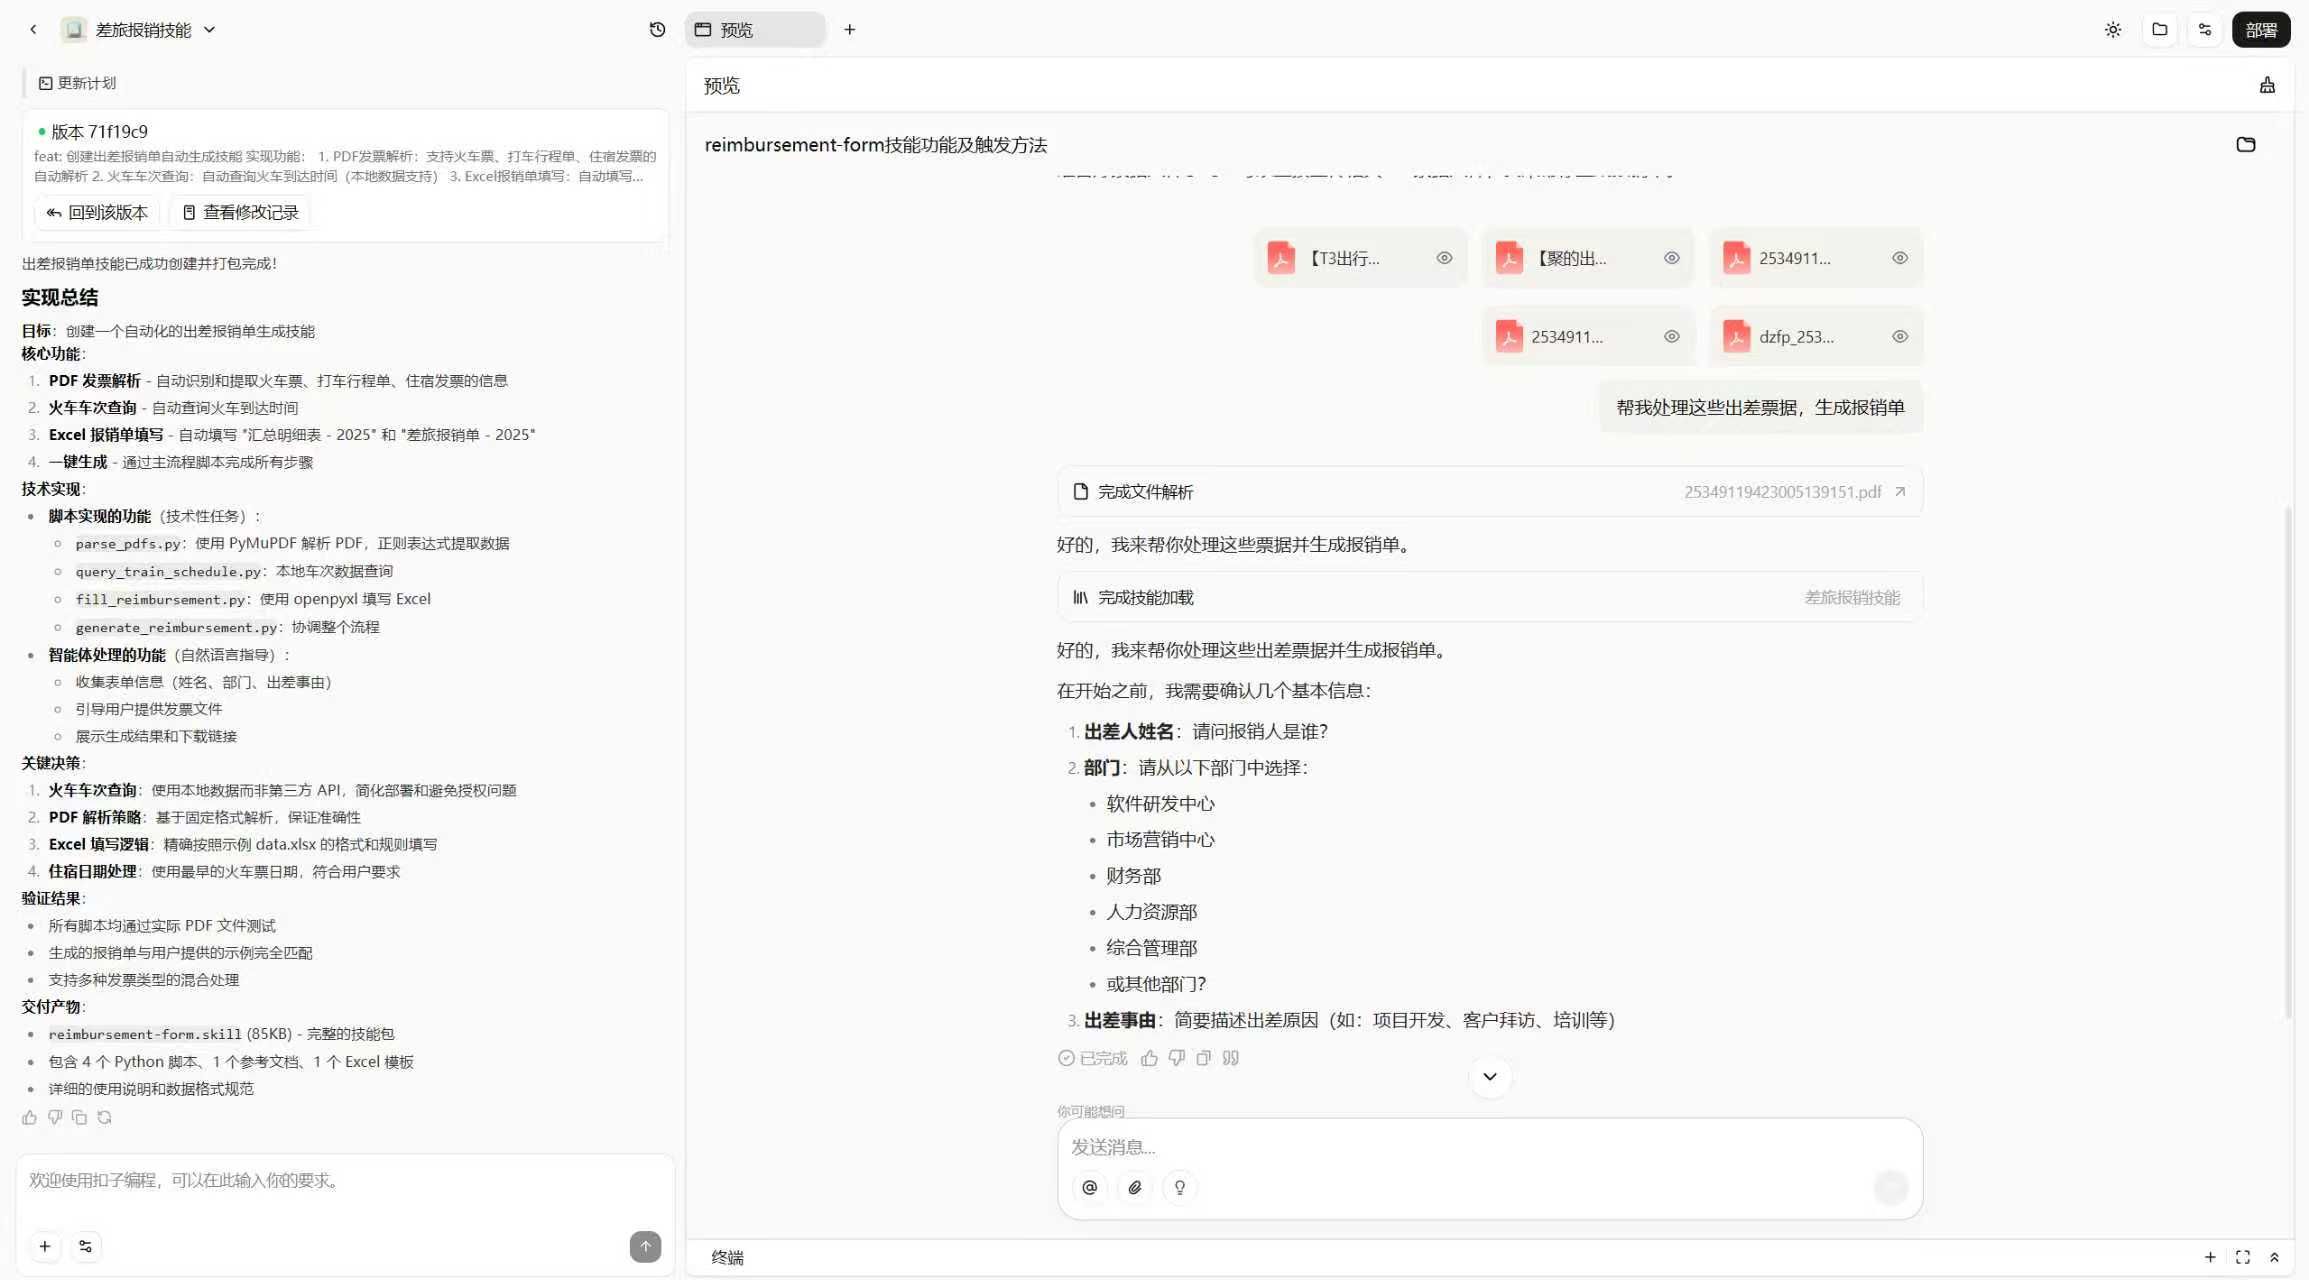Preview the 【聚的出 PDF via its eye icon
The image size is (2309, 1280).
point(1671,258)
